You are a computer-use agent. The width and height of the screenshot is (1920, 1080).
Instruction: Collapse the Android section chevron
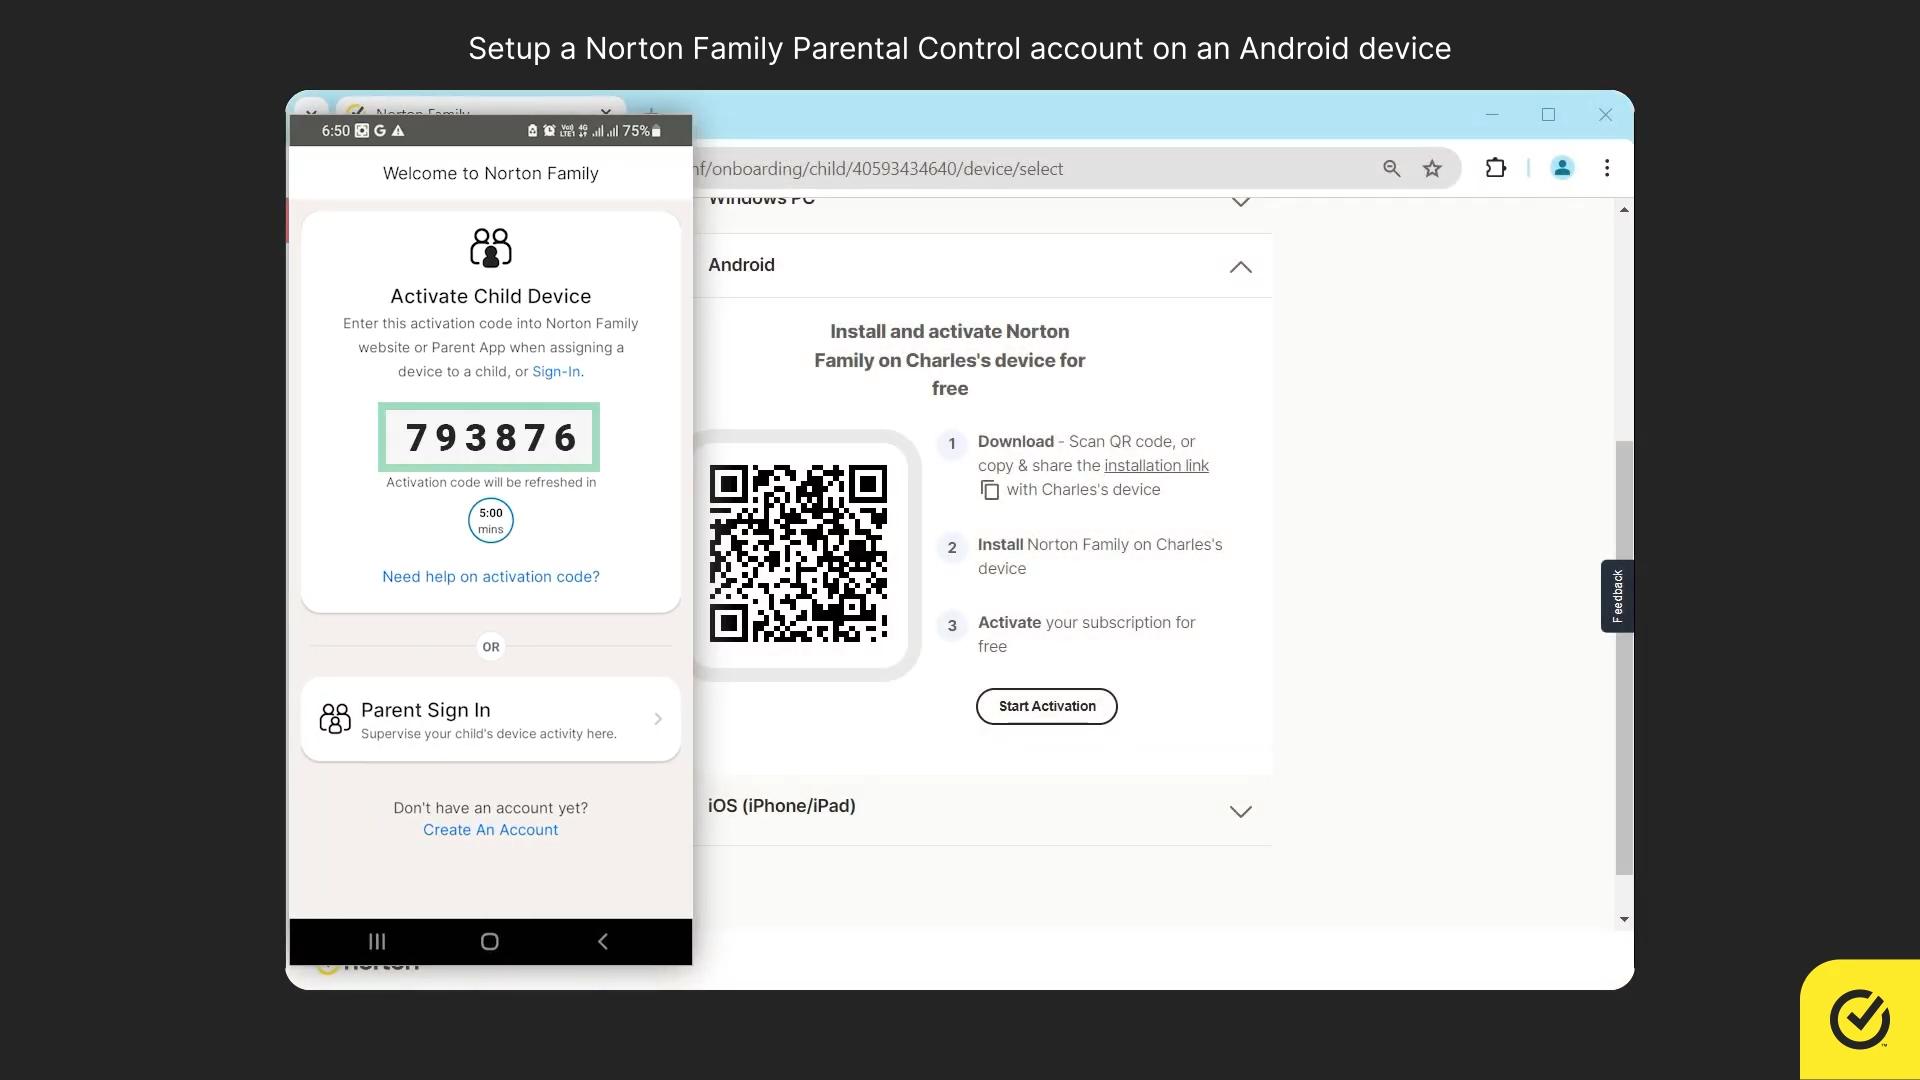point(1241,266)
